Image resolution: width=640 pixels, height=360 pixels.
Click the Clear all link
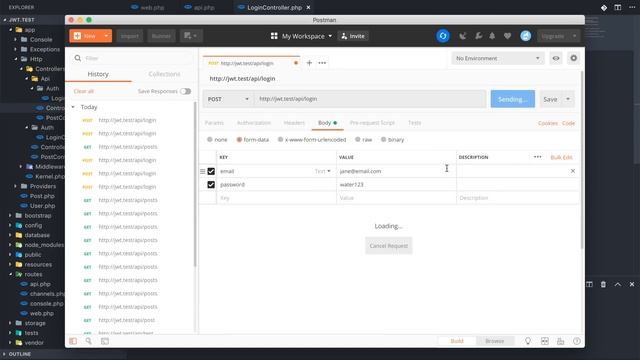pos(84,91)
